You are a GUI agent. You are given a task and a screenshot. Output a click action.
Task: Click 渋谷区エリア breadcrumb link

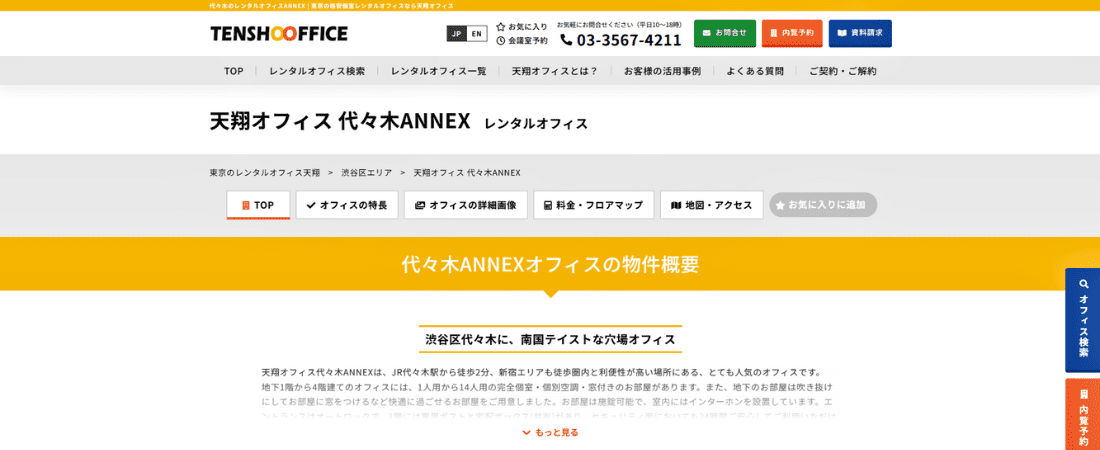click(366, 173)
